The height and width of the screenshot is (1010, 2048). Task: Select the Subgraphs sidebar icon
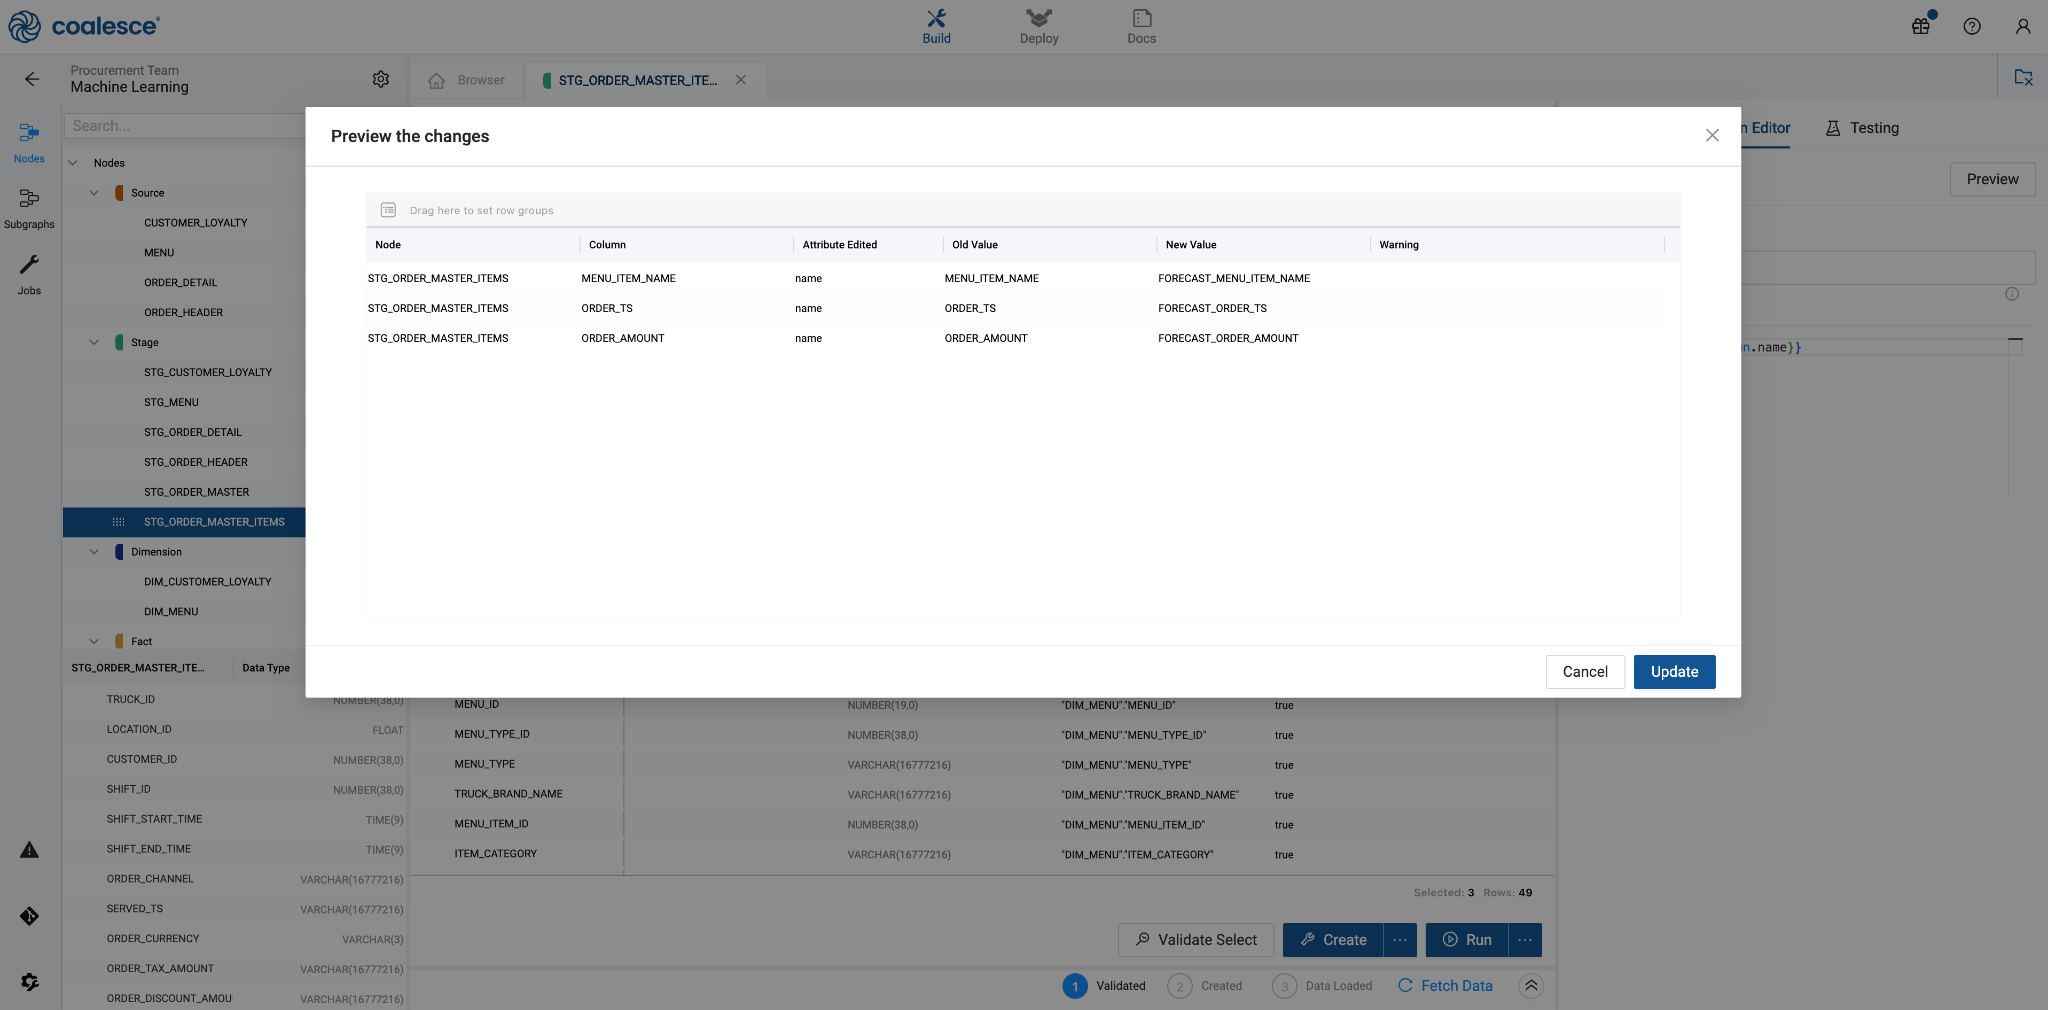[x=29, y=208]
